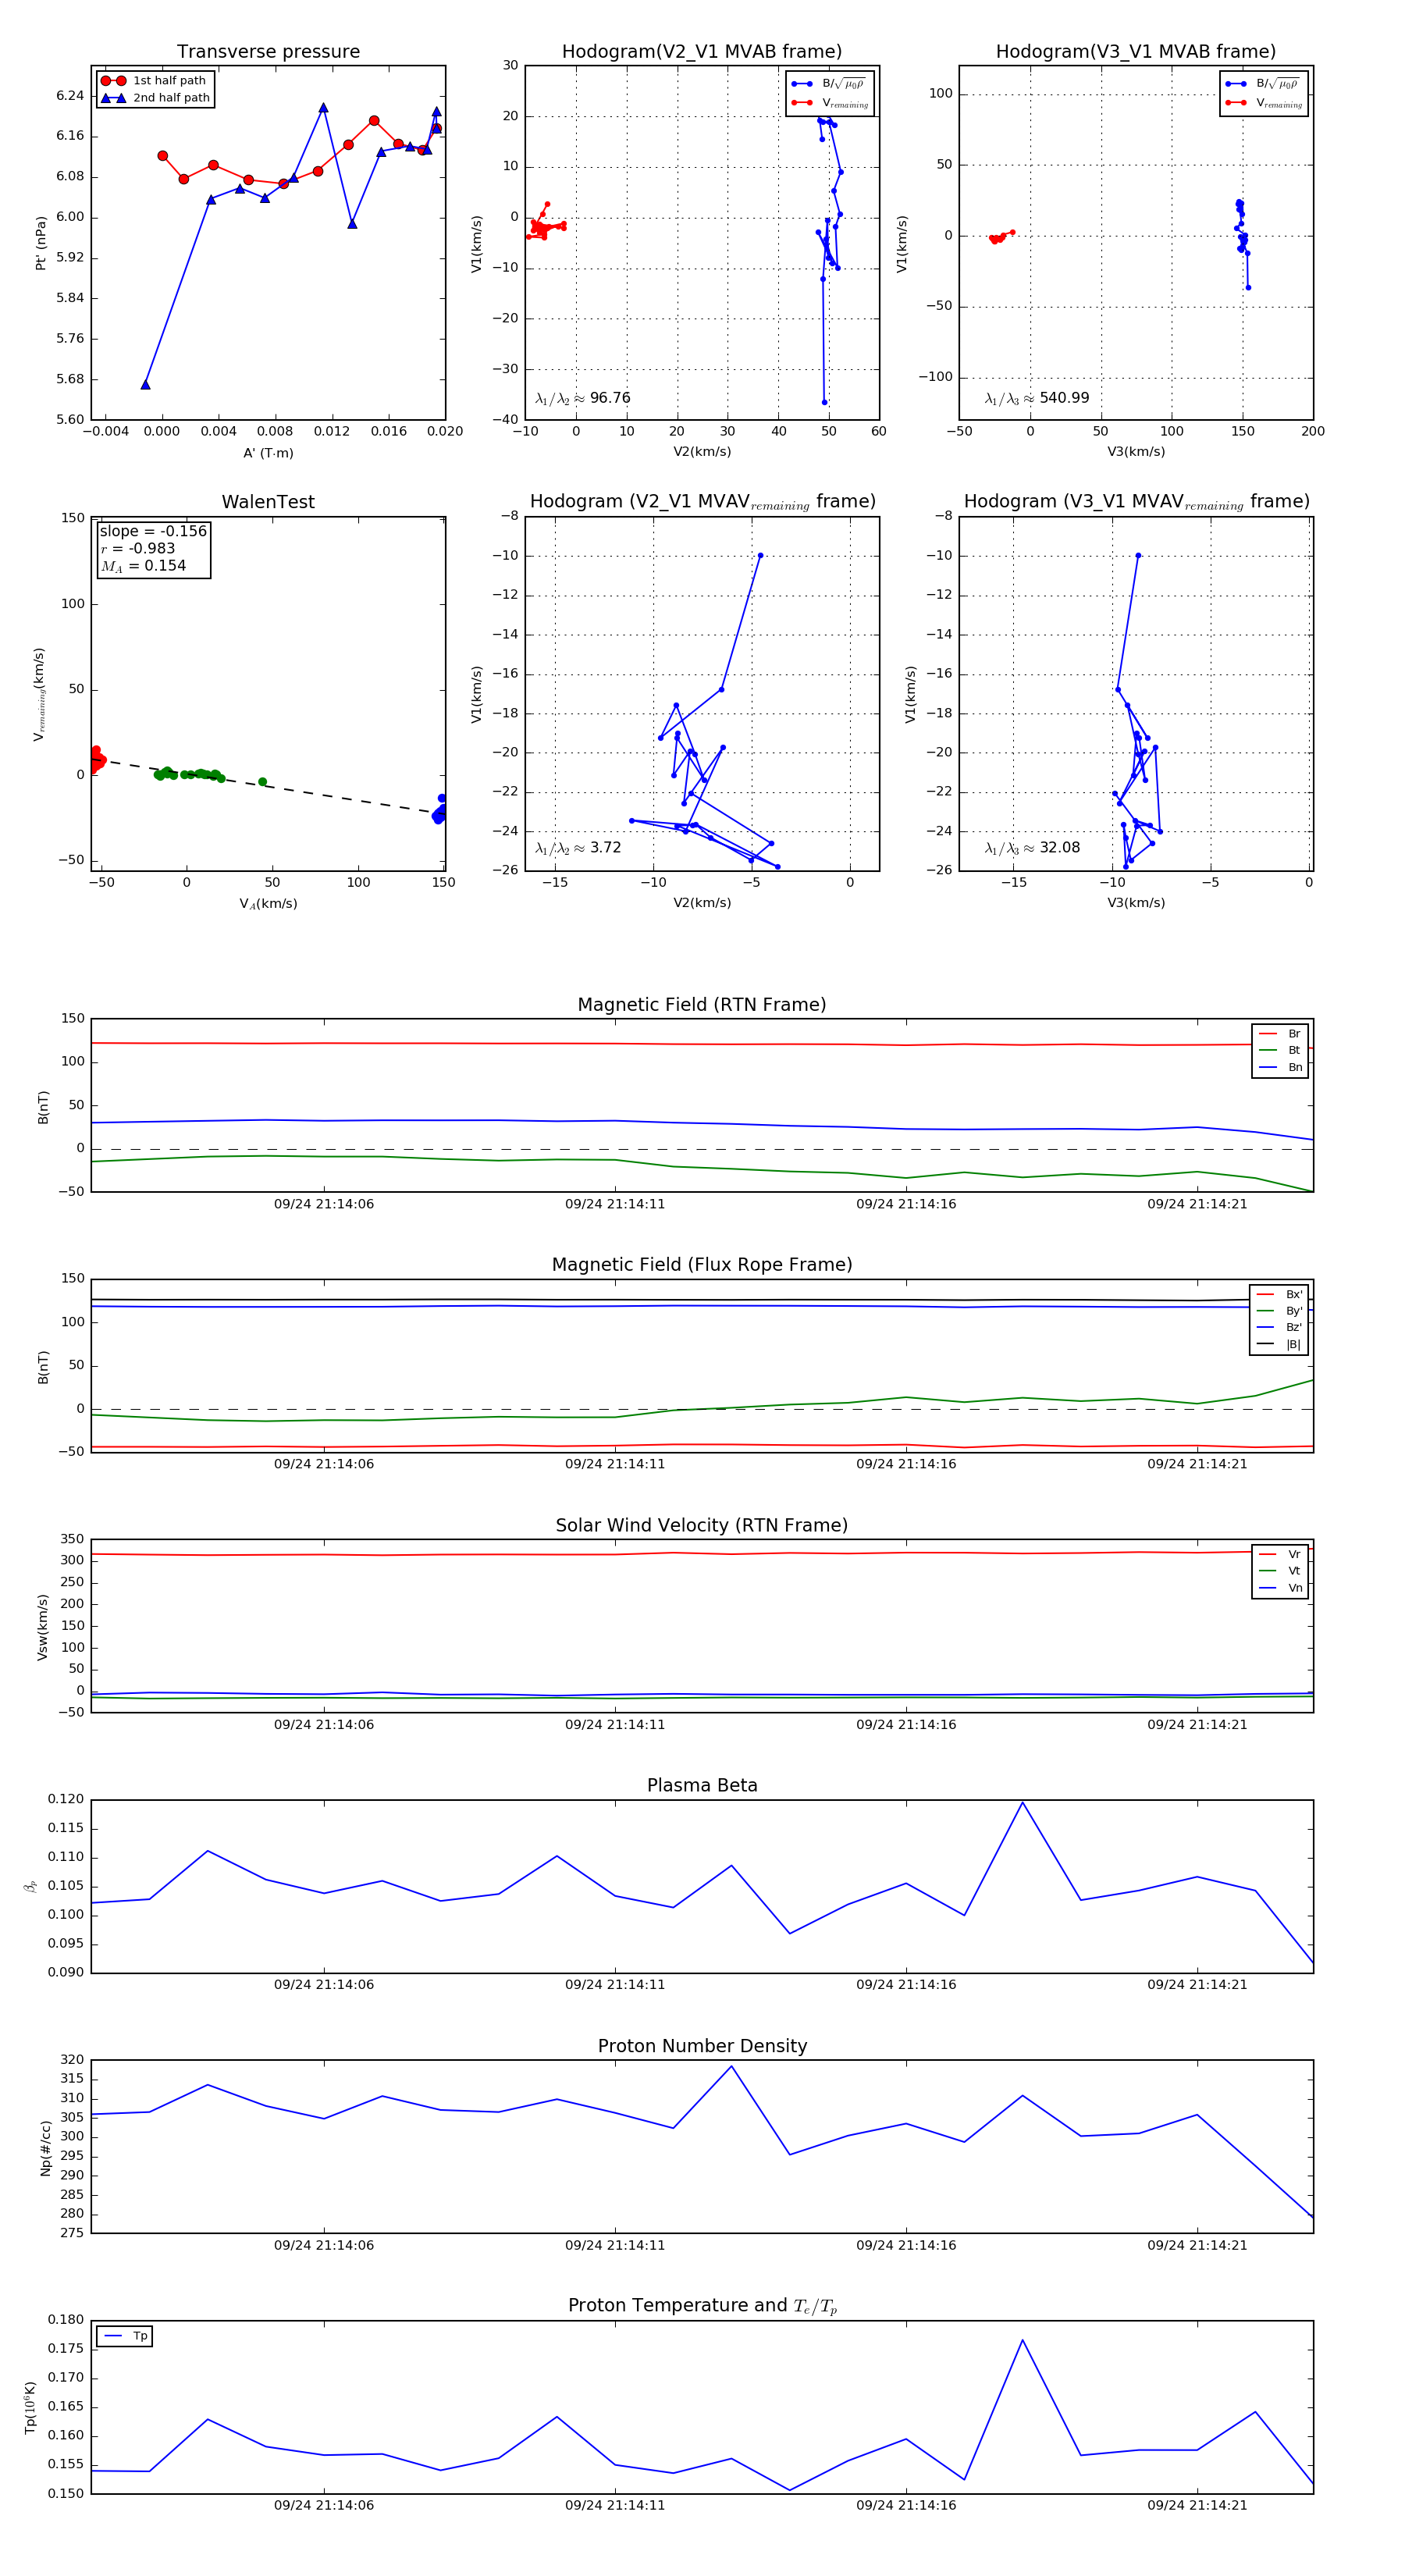
Task: Click the 'V_A(km/s)' axis label in WalenTest
Action: coord(268,904)
